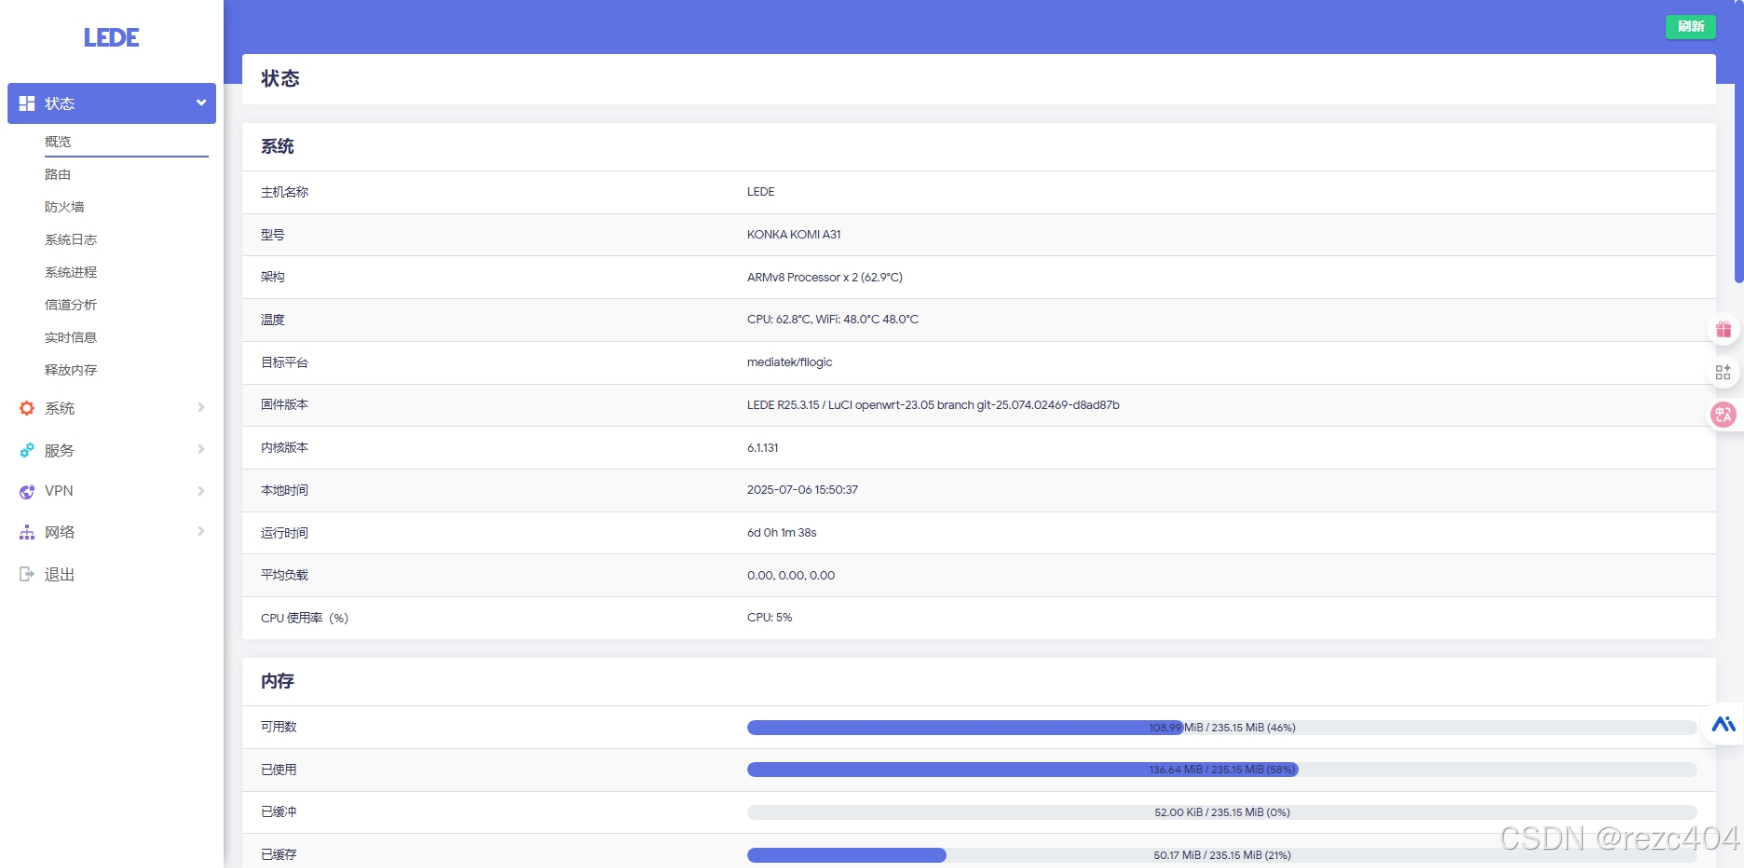Viewport: 1744px width, 868px height.
Task: Click the page vertical scrollbar
Action: point(1739,140)
